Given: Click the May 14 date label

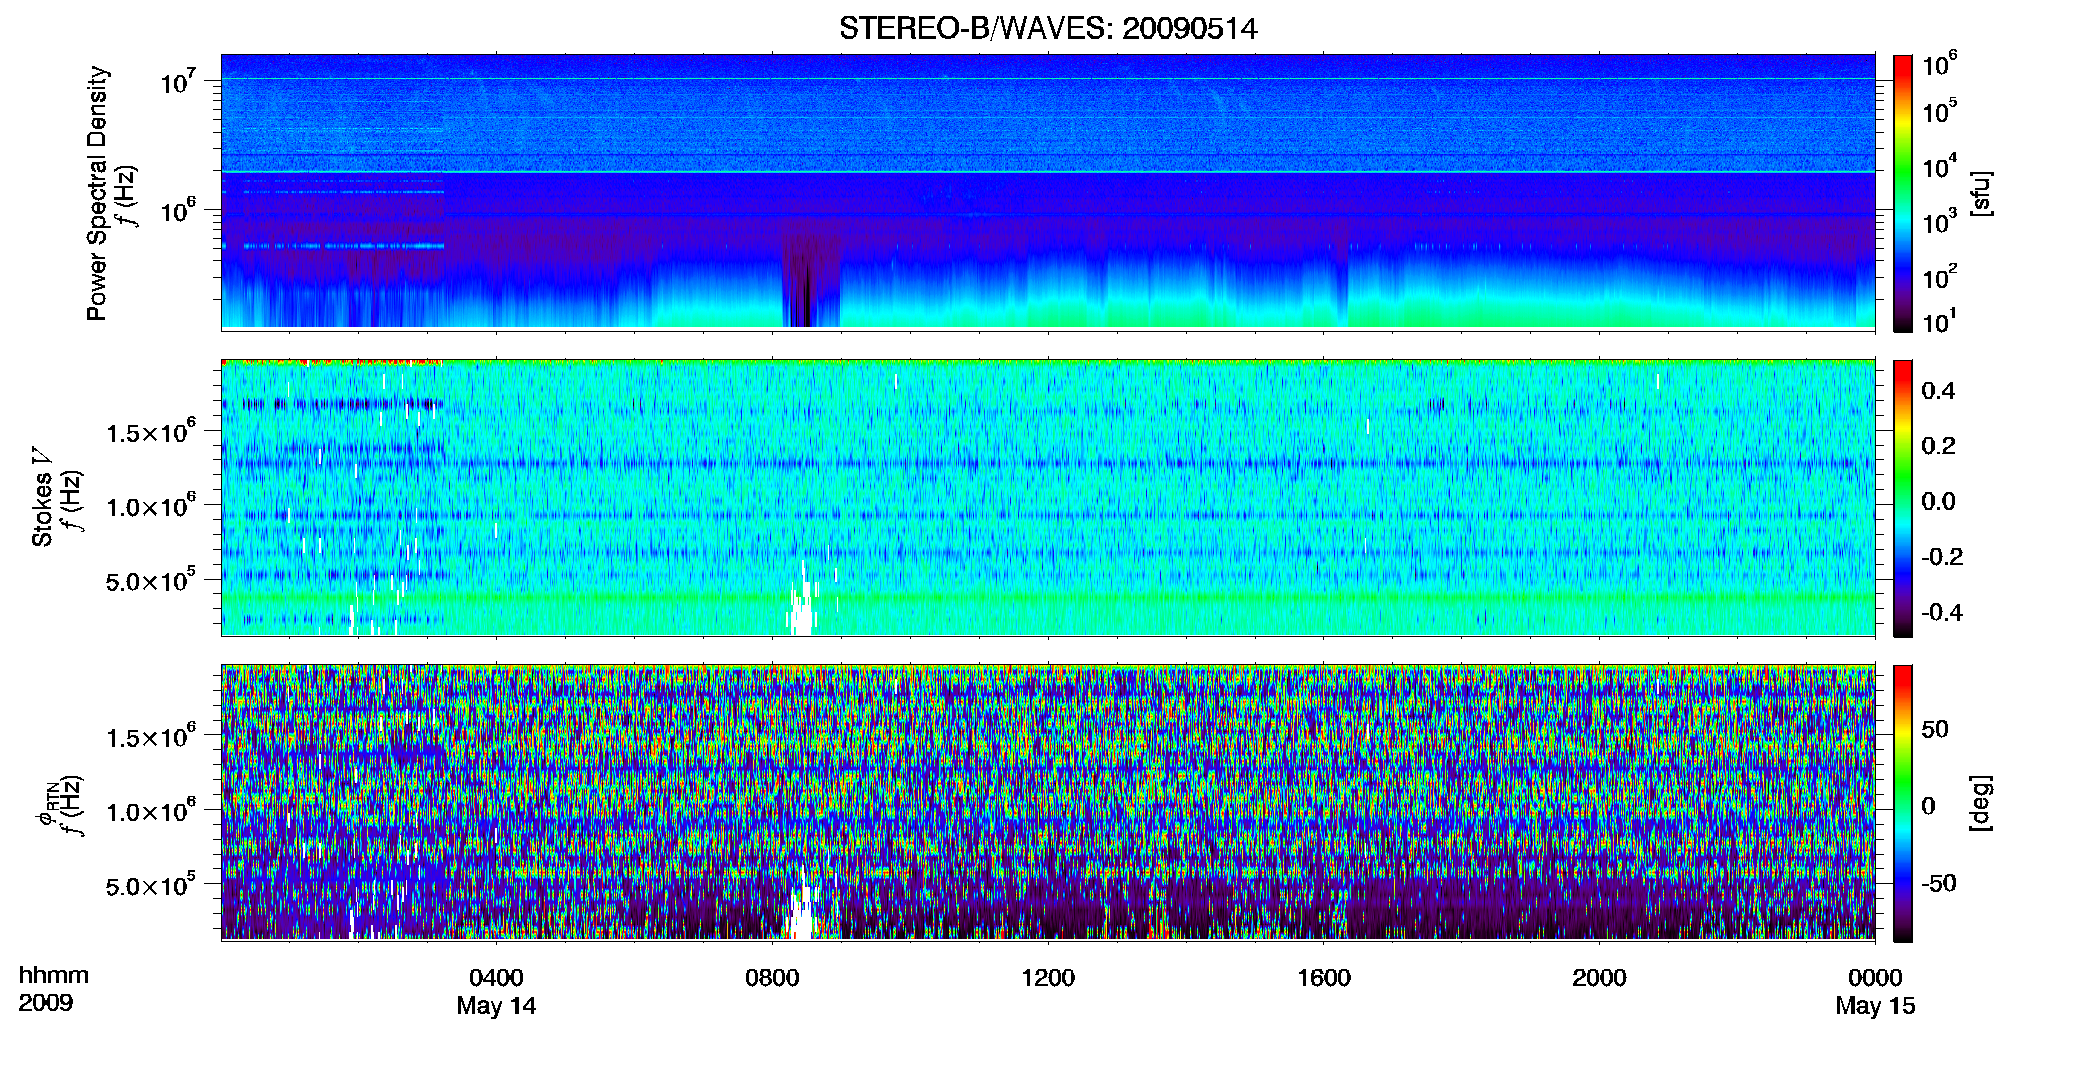Looking at the screenshot, I should (496, 1006).
